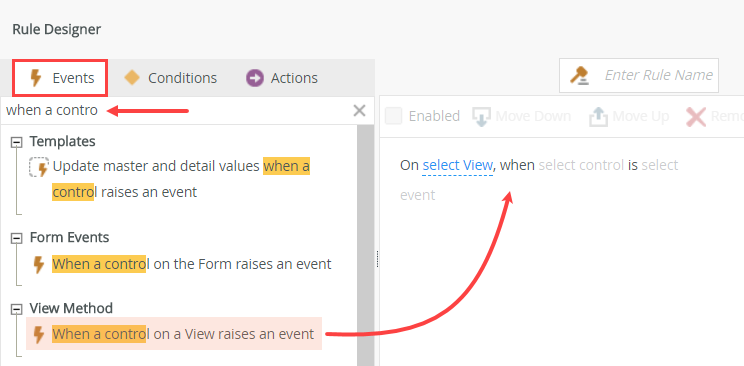Click the select control placeholder link
This screenshot has width=744, height=366.
point(581,165)
